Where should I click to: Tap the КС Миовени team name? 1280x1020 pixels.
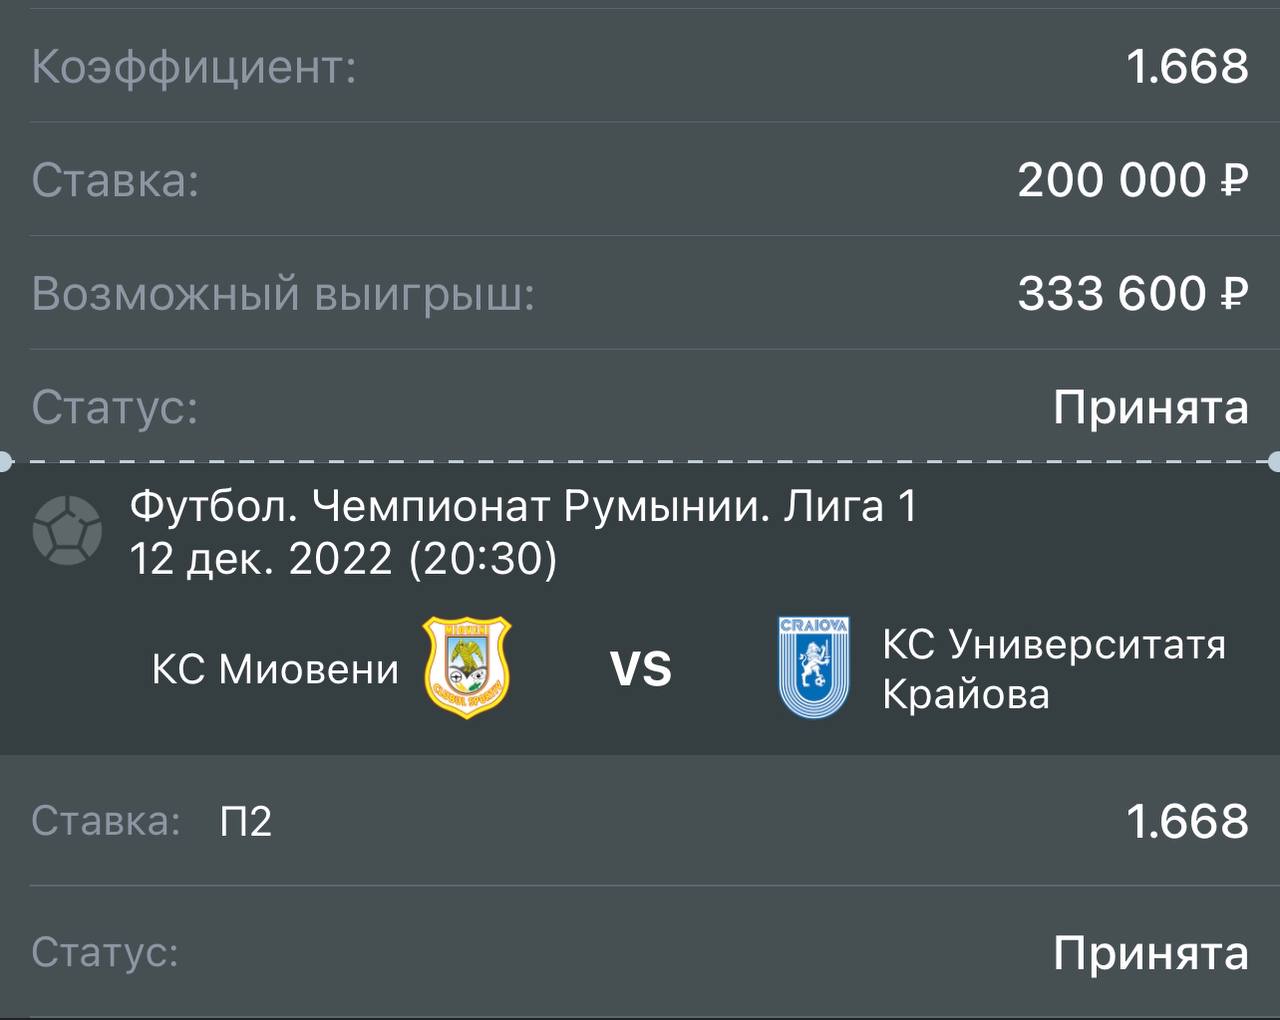[275, 669]
